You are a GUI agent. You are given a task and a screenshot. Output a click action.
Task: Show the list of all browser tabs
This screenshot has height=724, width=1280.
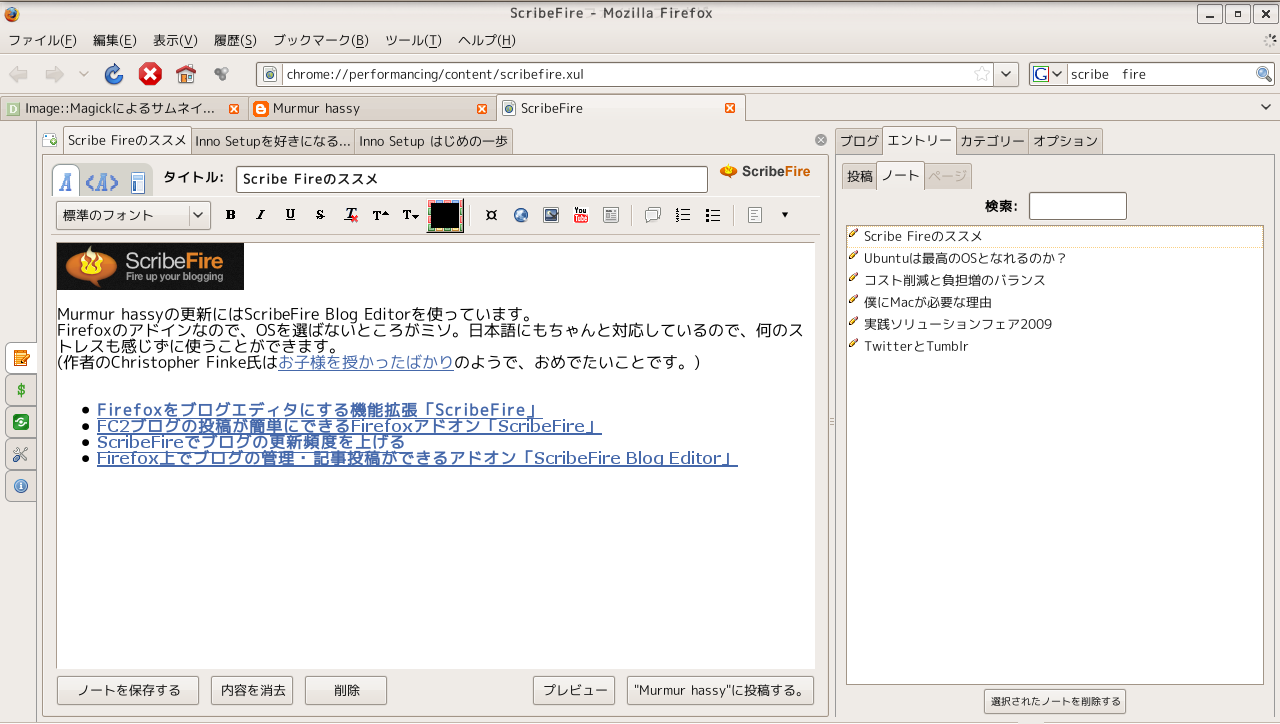click(1267, 108)
